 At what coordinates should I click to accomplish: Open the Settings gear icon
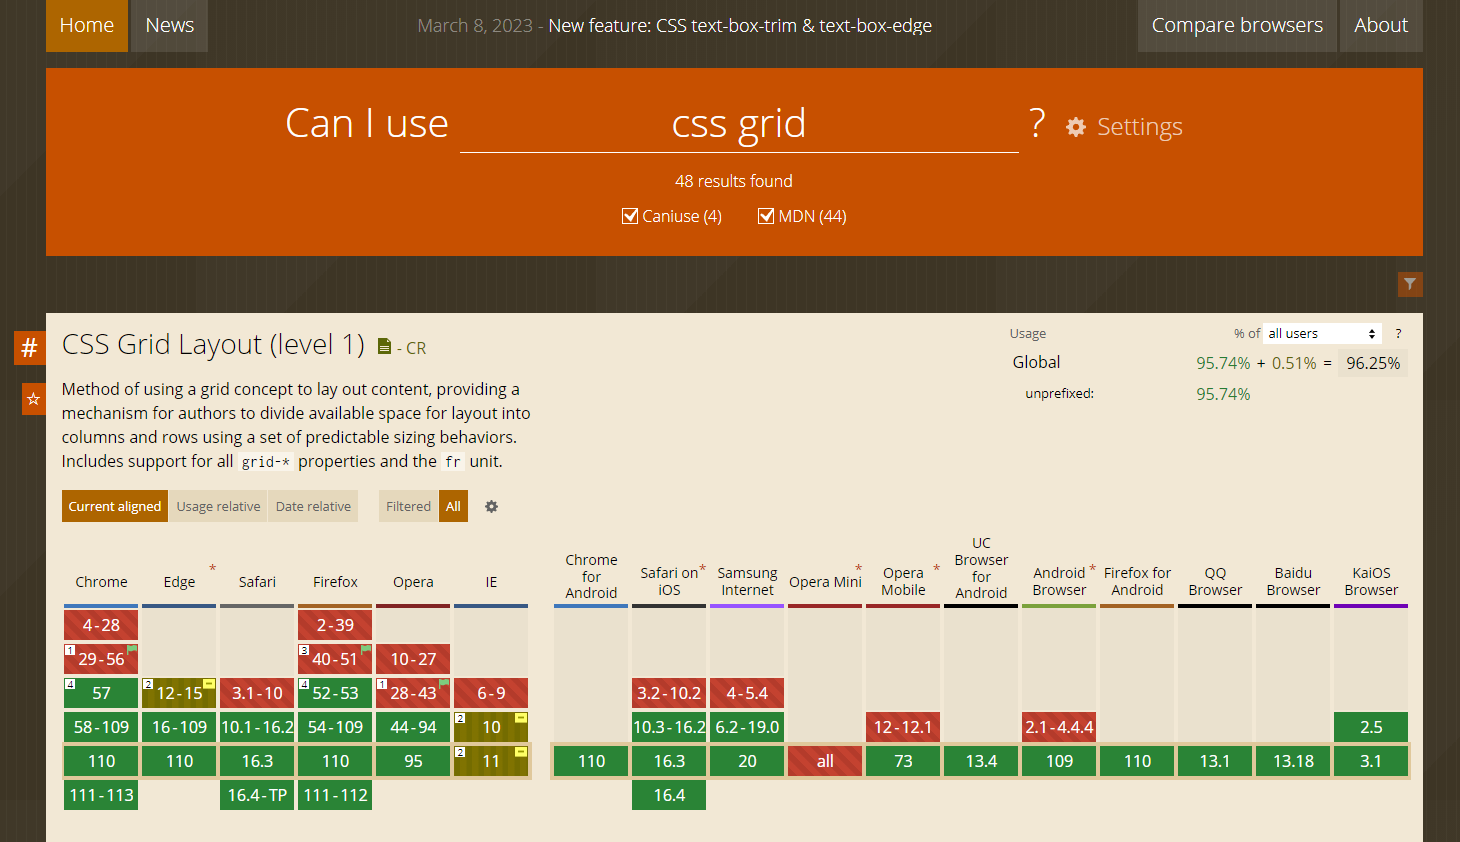[x=1076, y=127]
